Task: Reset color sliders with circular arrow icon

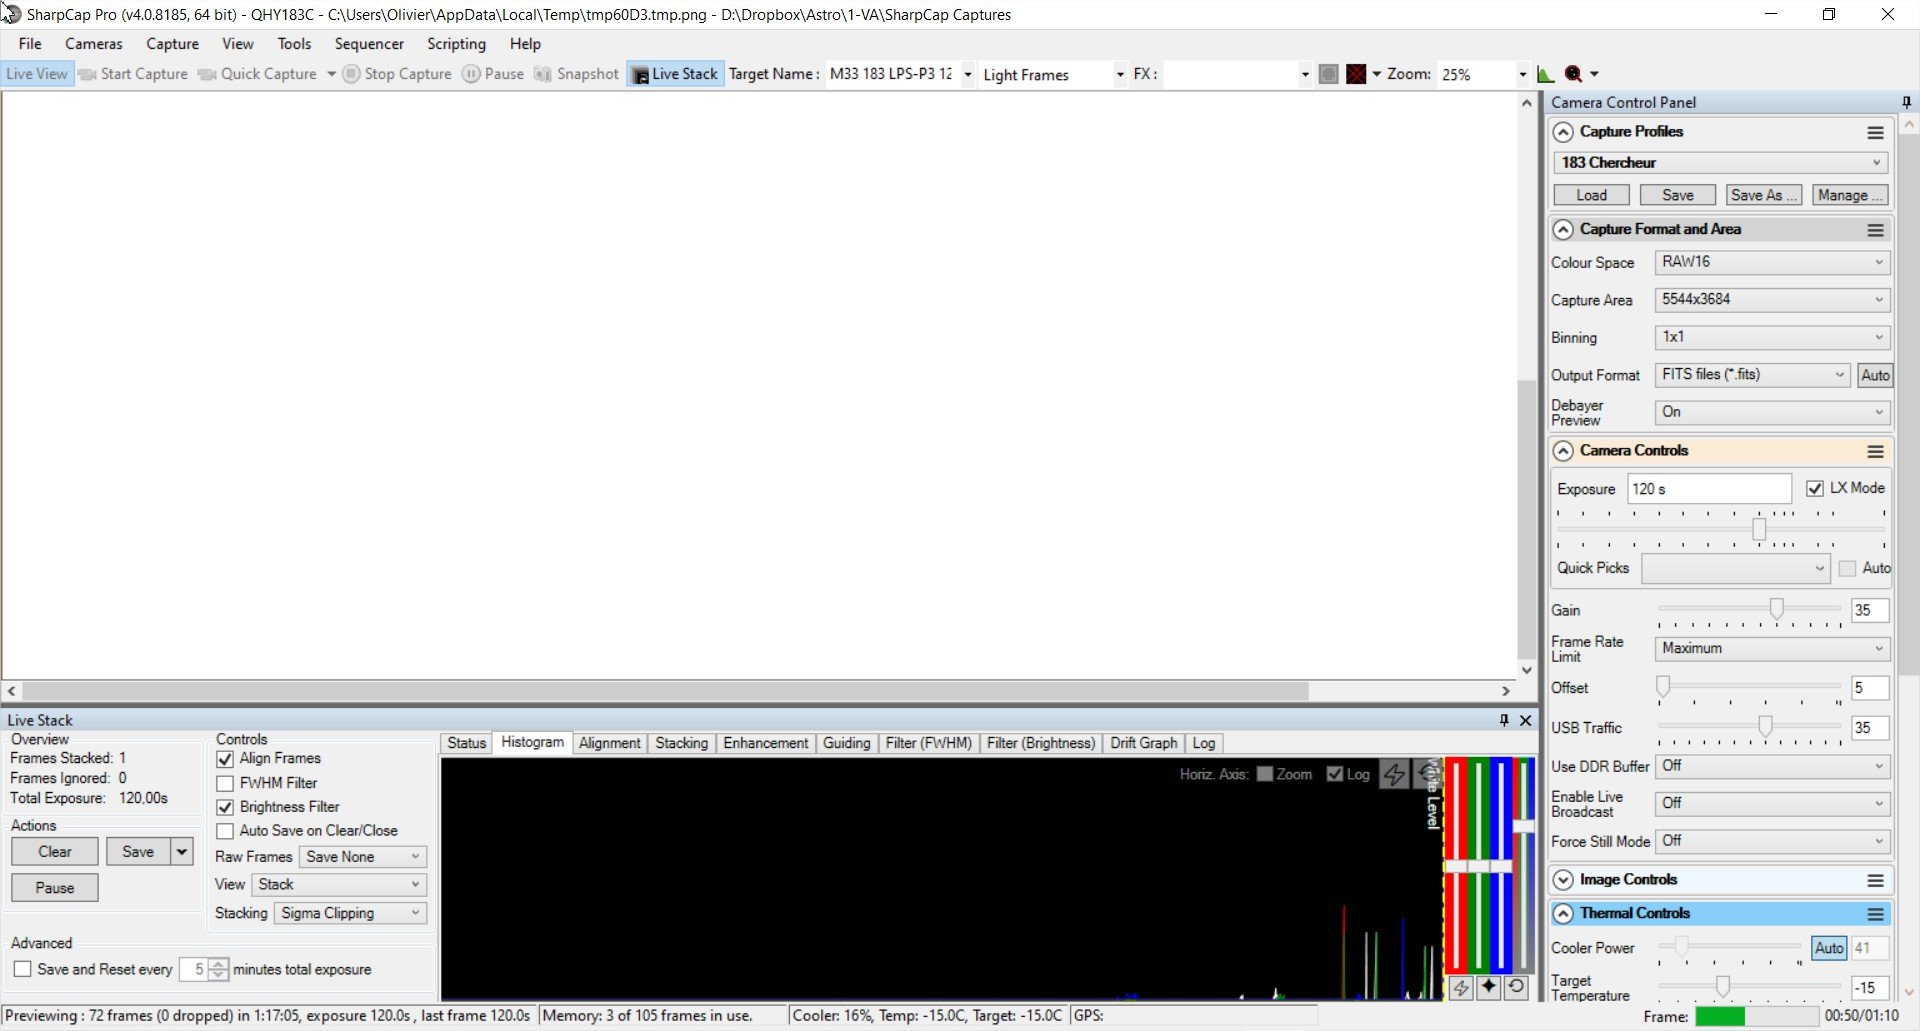Action: click(1516, 987)
